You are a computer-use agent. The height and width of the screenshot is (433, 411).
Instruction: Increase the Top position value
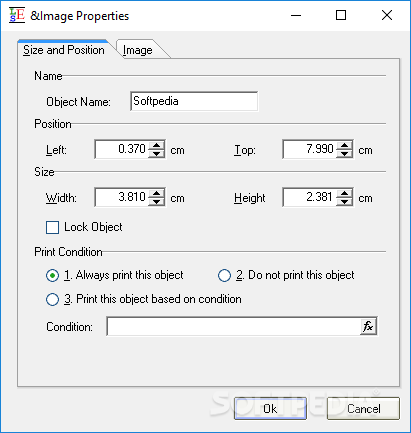344,146
